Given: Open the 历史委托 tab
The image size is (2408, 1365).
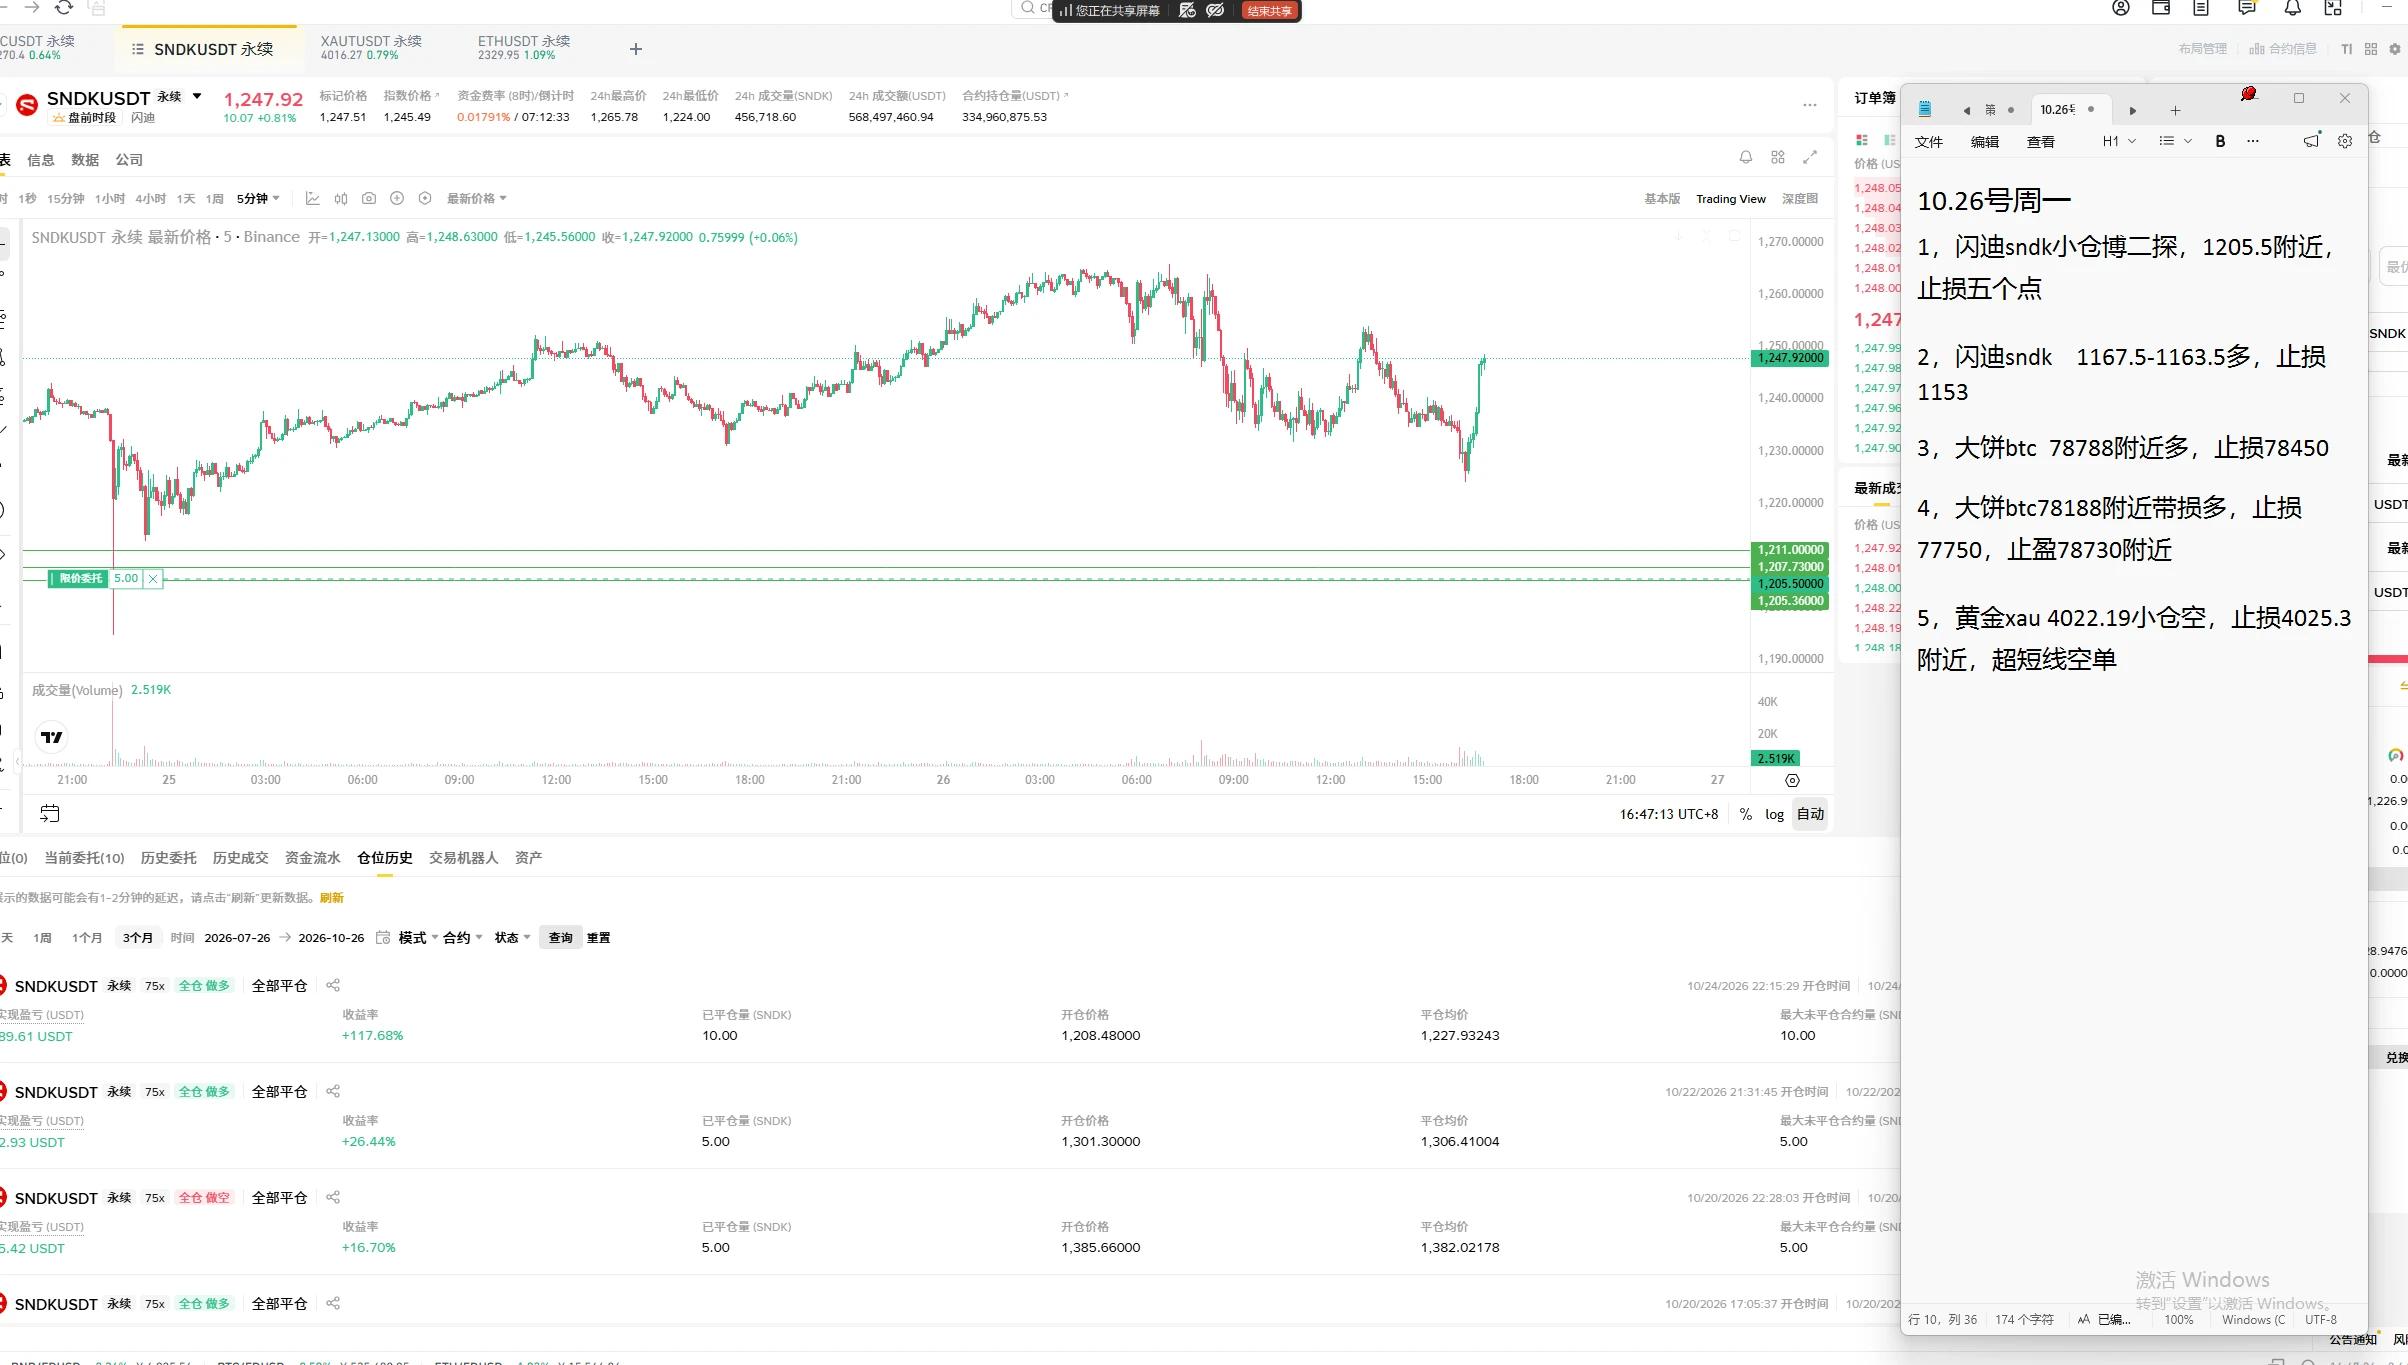Looking at the screenshot, I should click(168, 858).
